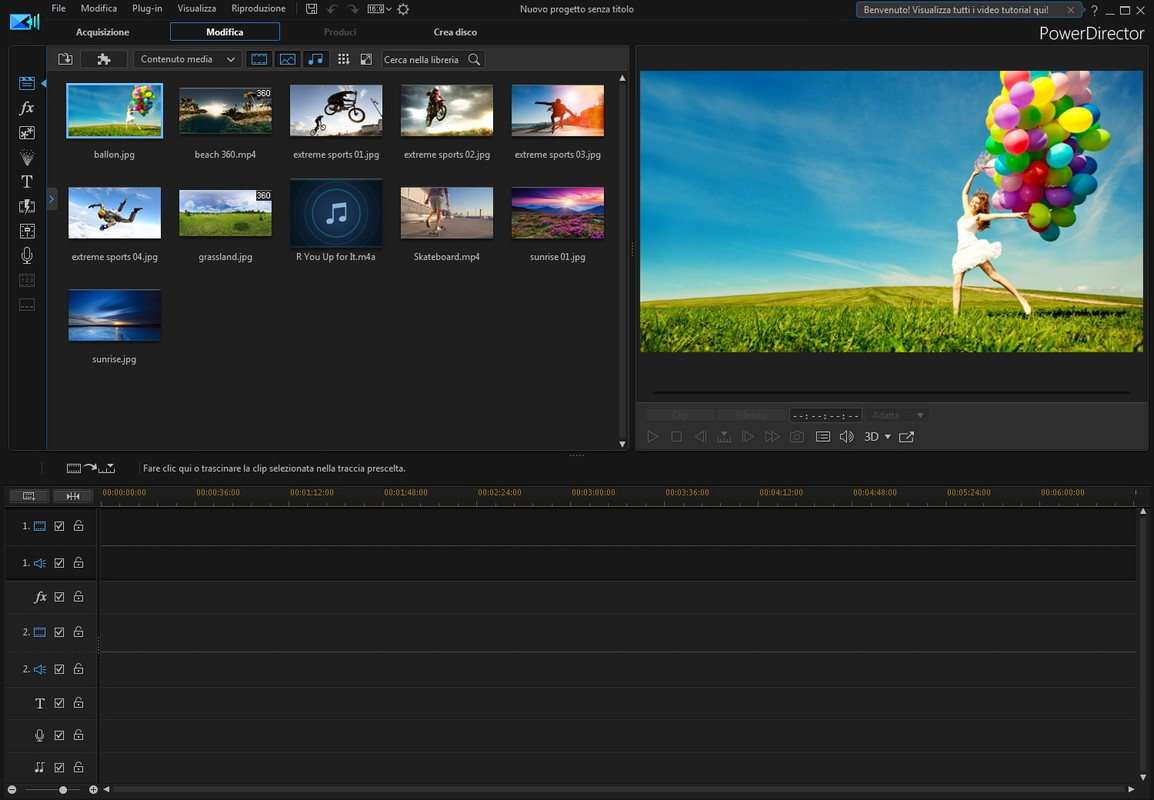
Task: Toggle audio filter in media library
Action: click(315, 59)
